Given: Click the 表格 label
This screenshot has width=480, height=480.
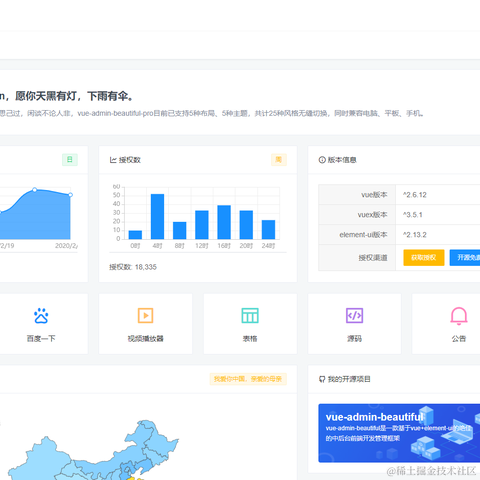Looking at the screenshot, I should pyautogui.click(x=250, y=339).
